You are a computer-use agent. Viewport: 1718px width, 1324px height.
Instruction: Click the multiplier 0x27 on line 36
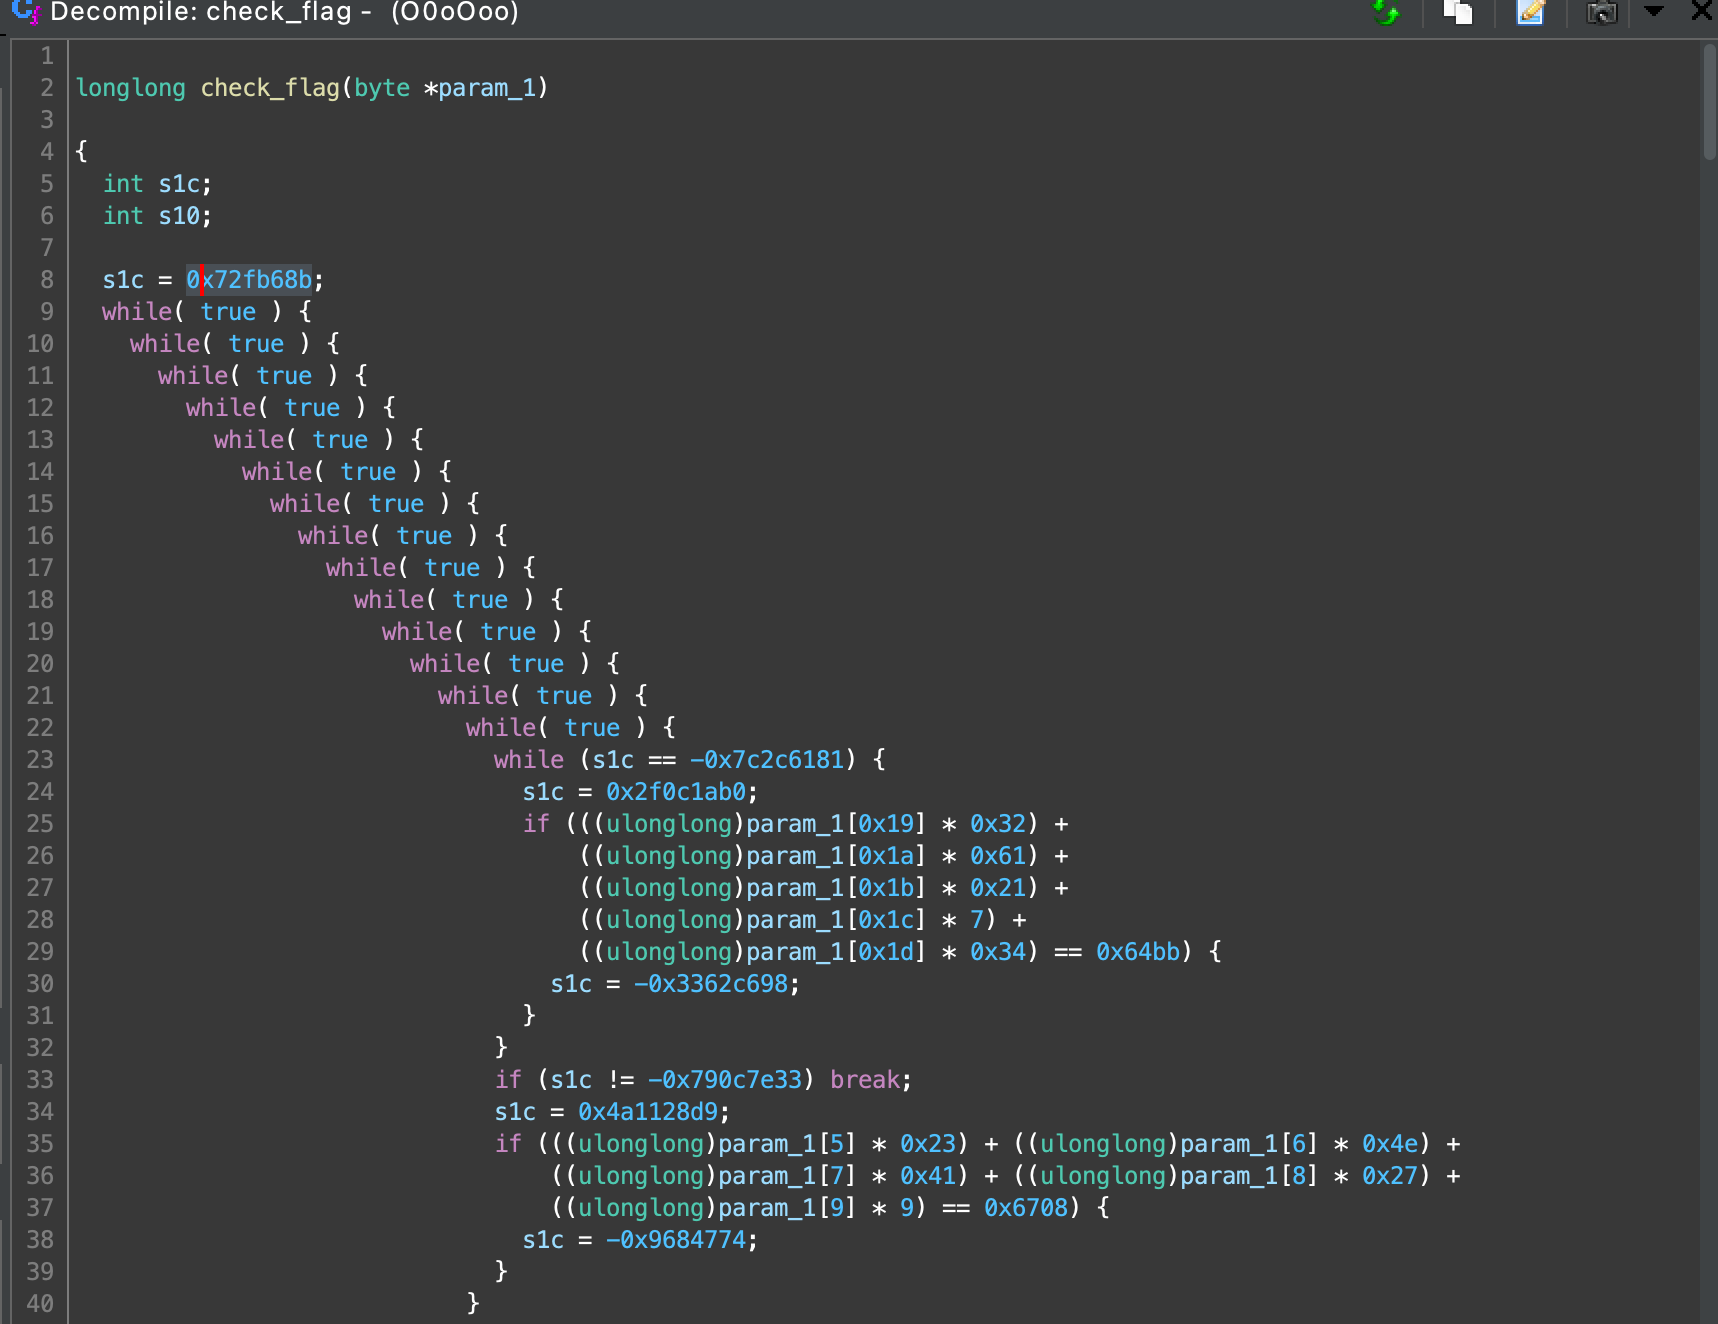coord(1390,1176)
